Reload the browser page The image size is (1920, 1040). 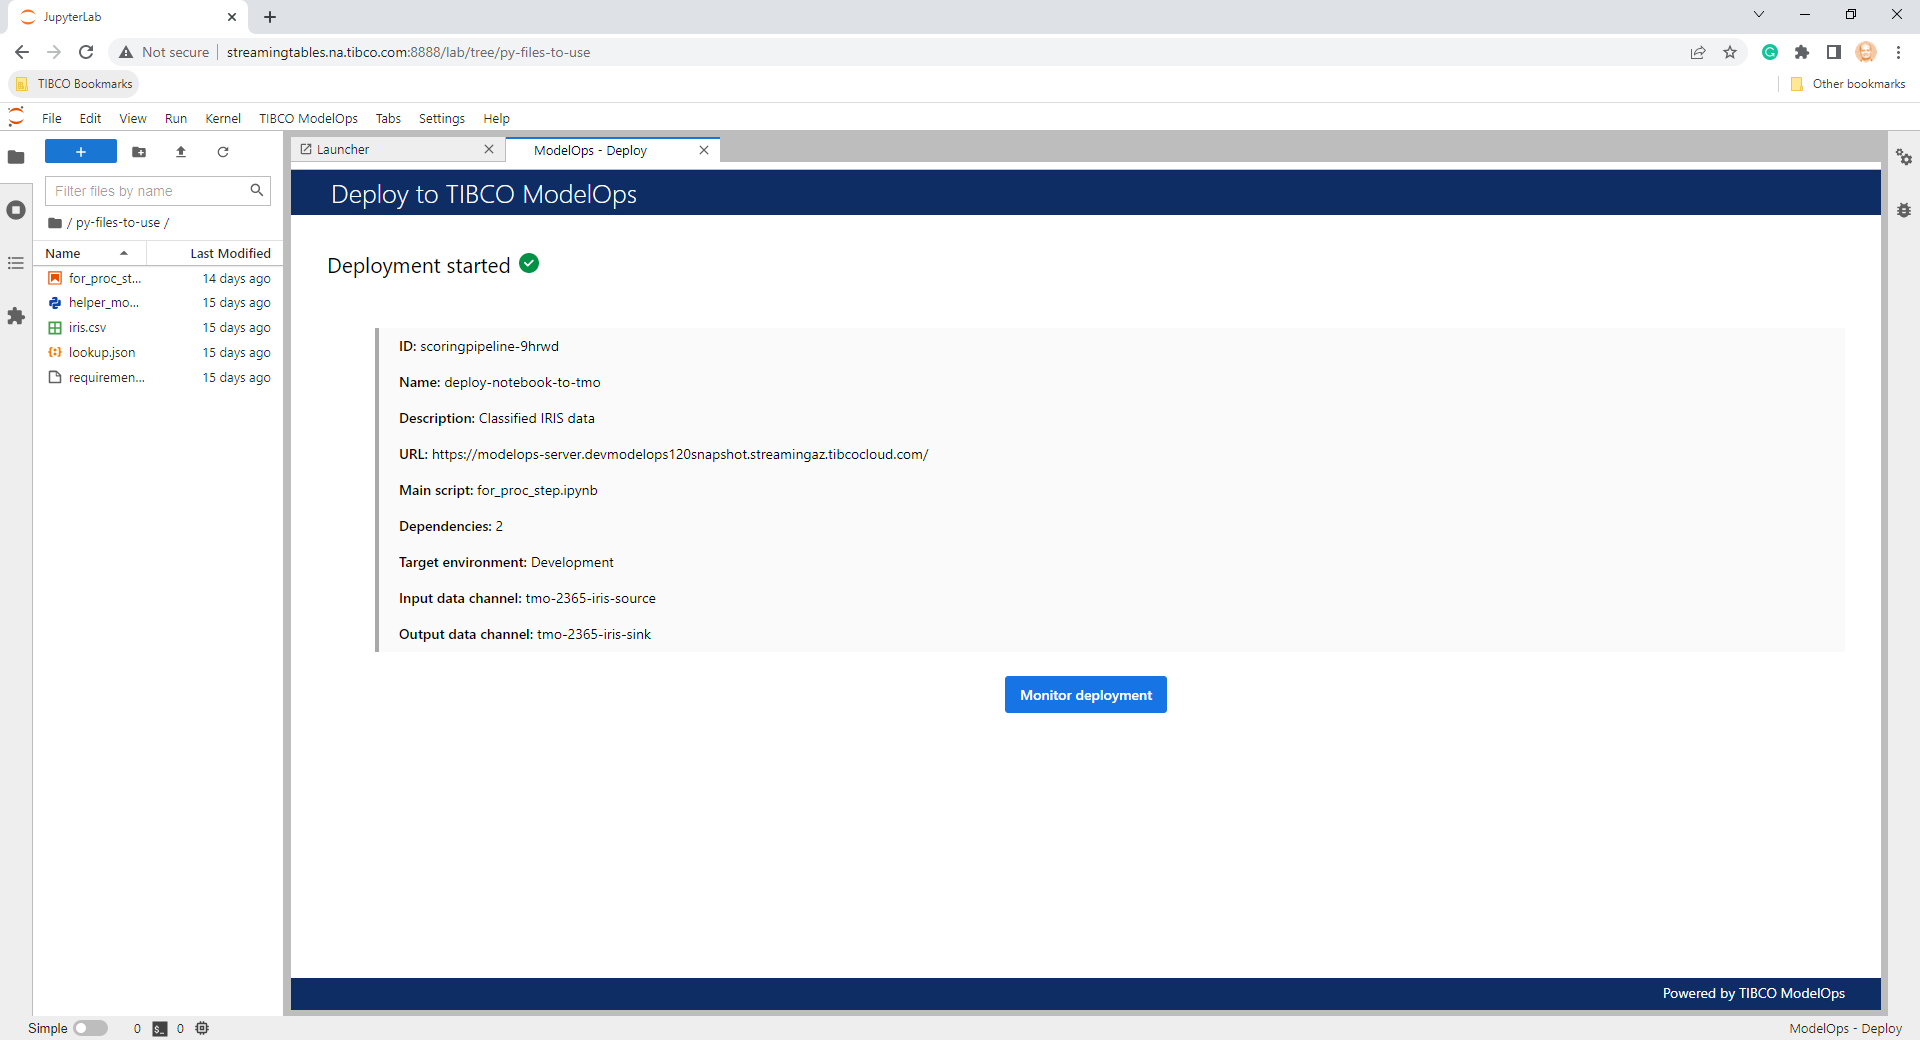pos(86,52)
